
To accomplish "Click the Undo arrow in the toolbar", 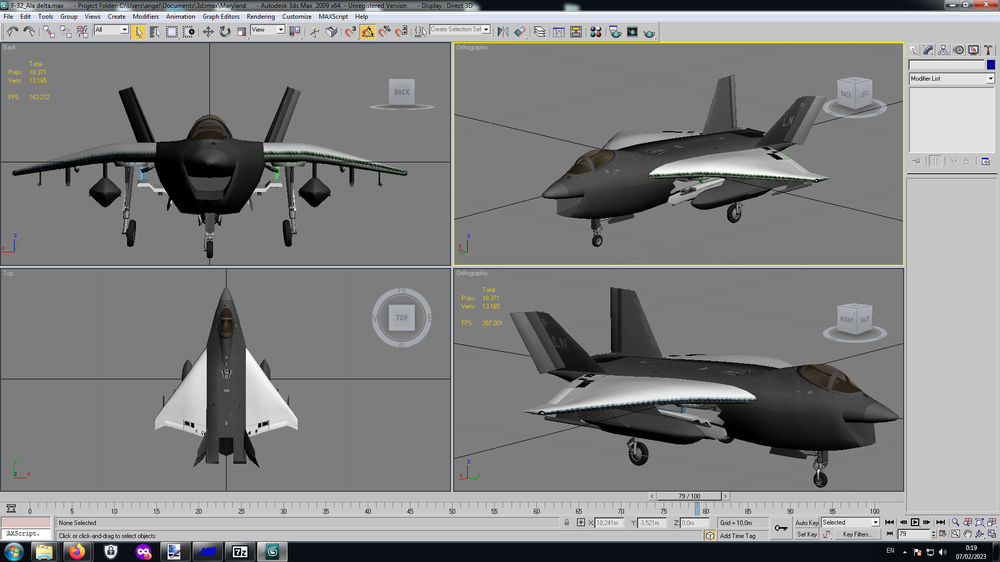I will [13, 31].
